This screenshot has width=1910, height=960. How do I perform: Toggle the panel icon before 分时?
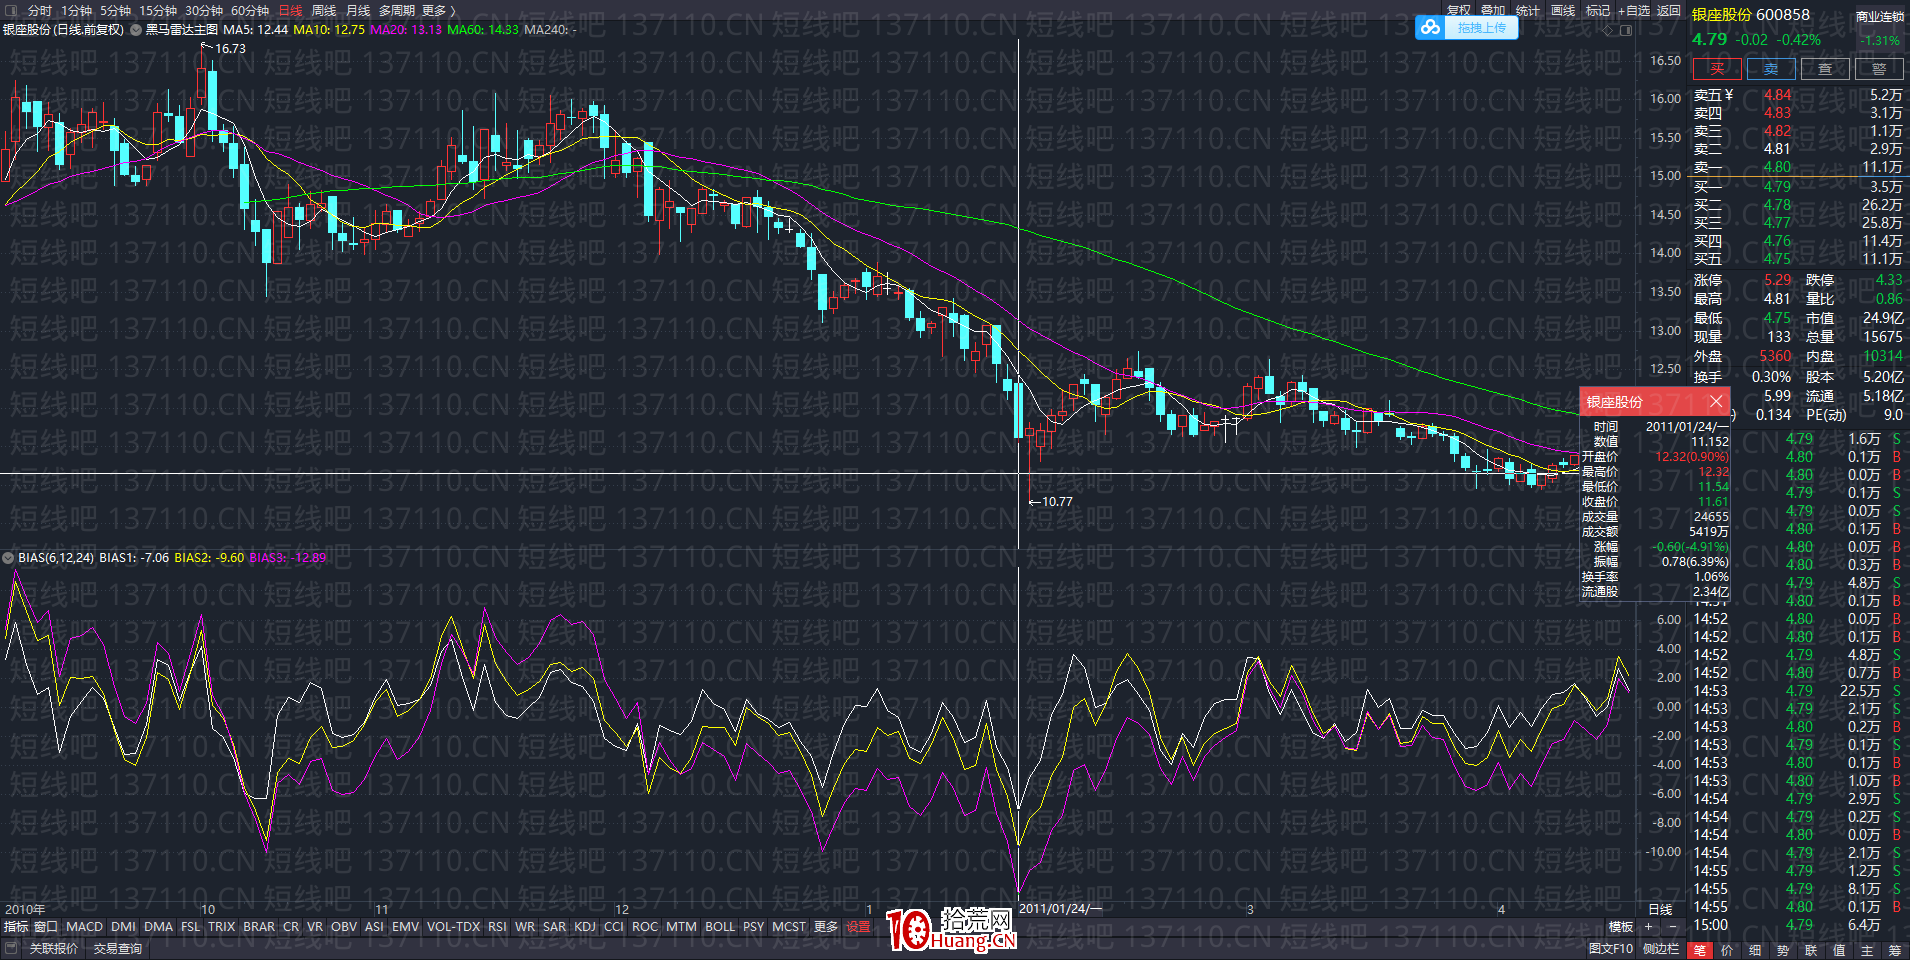(11, 10)
